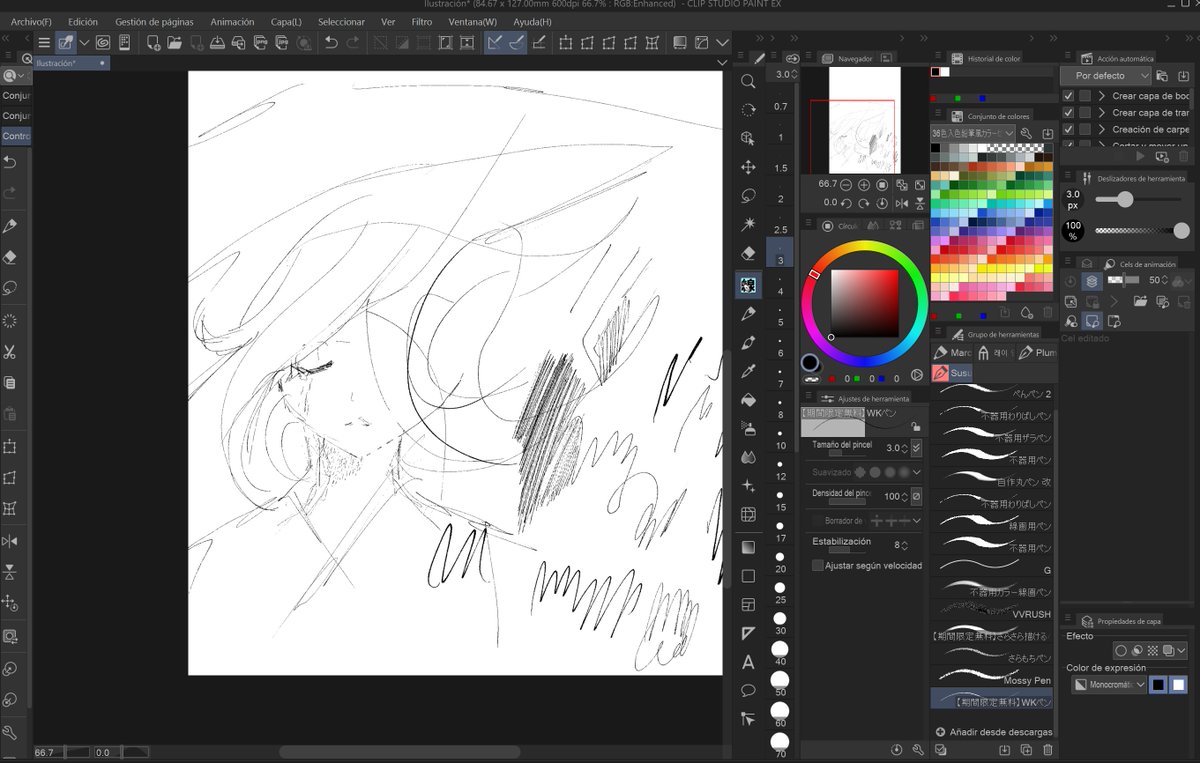The image size is (1200, 763).
Task: Zoom in in Navigator panel
Action: (864, 185)
